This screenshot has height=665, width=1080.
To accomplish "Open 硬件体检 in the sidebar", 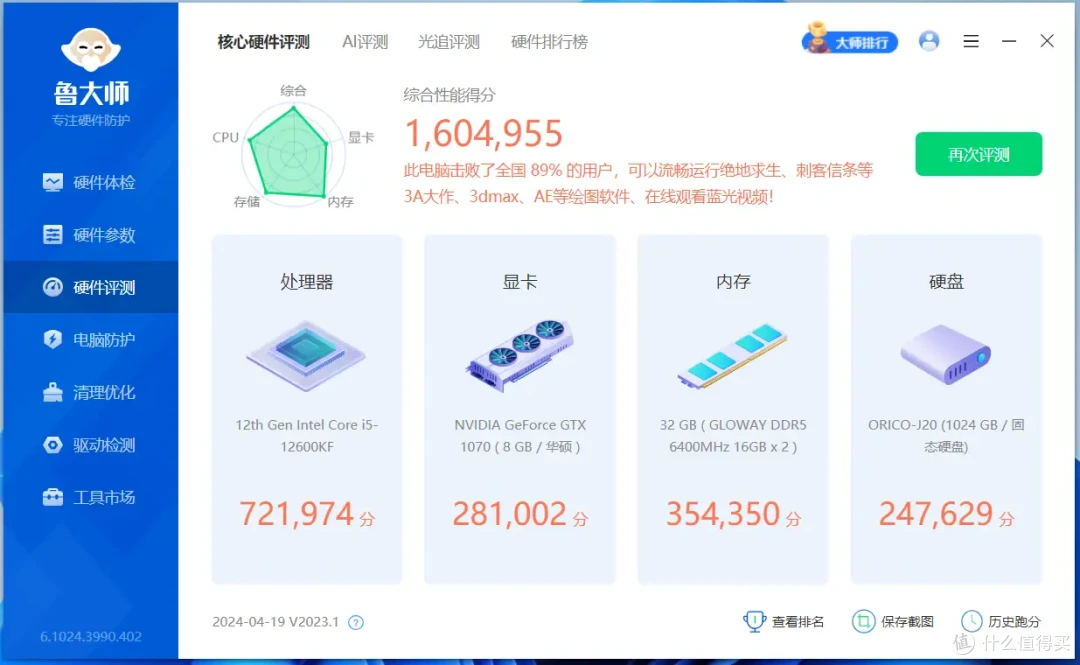I will coord(90,183).
